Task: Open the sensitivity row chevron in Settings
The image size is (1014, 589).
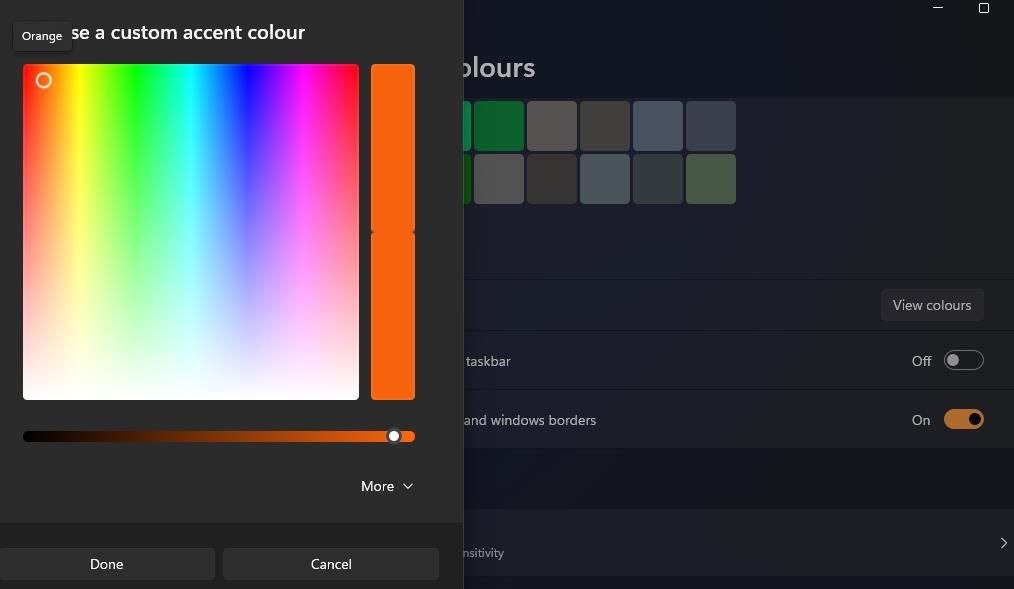Action: pos(1003,543)
